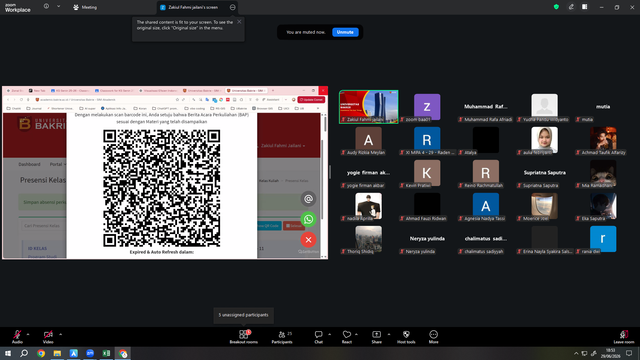Click the Zoom Workplace logo
The image size is (640, 360).
pos(18,7)
